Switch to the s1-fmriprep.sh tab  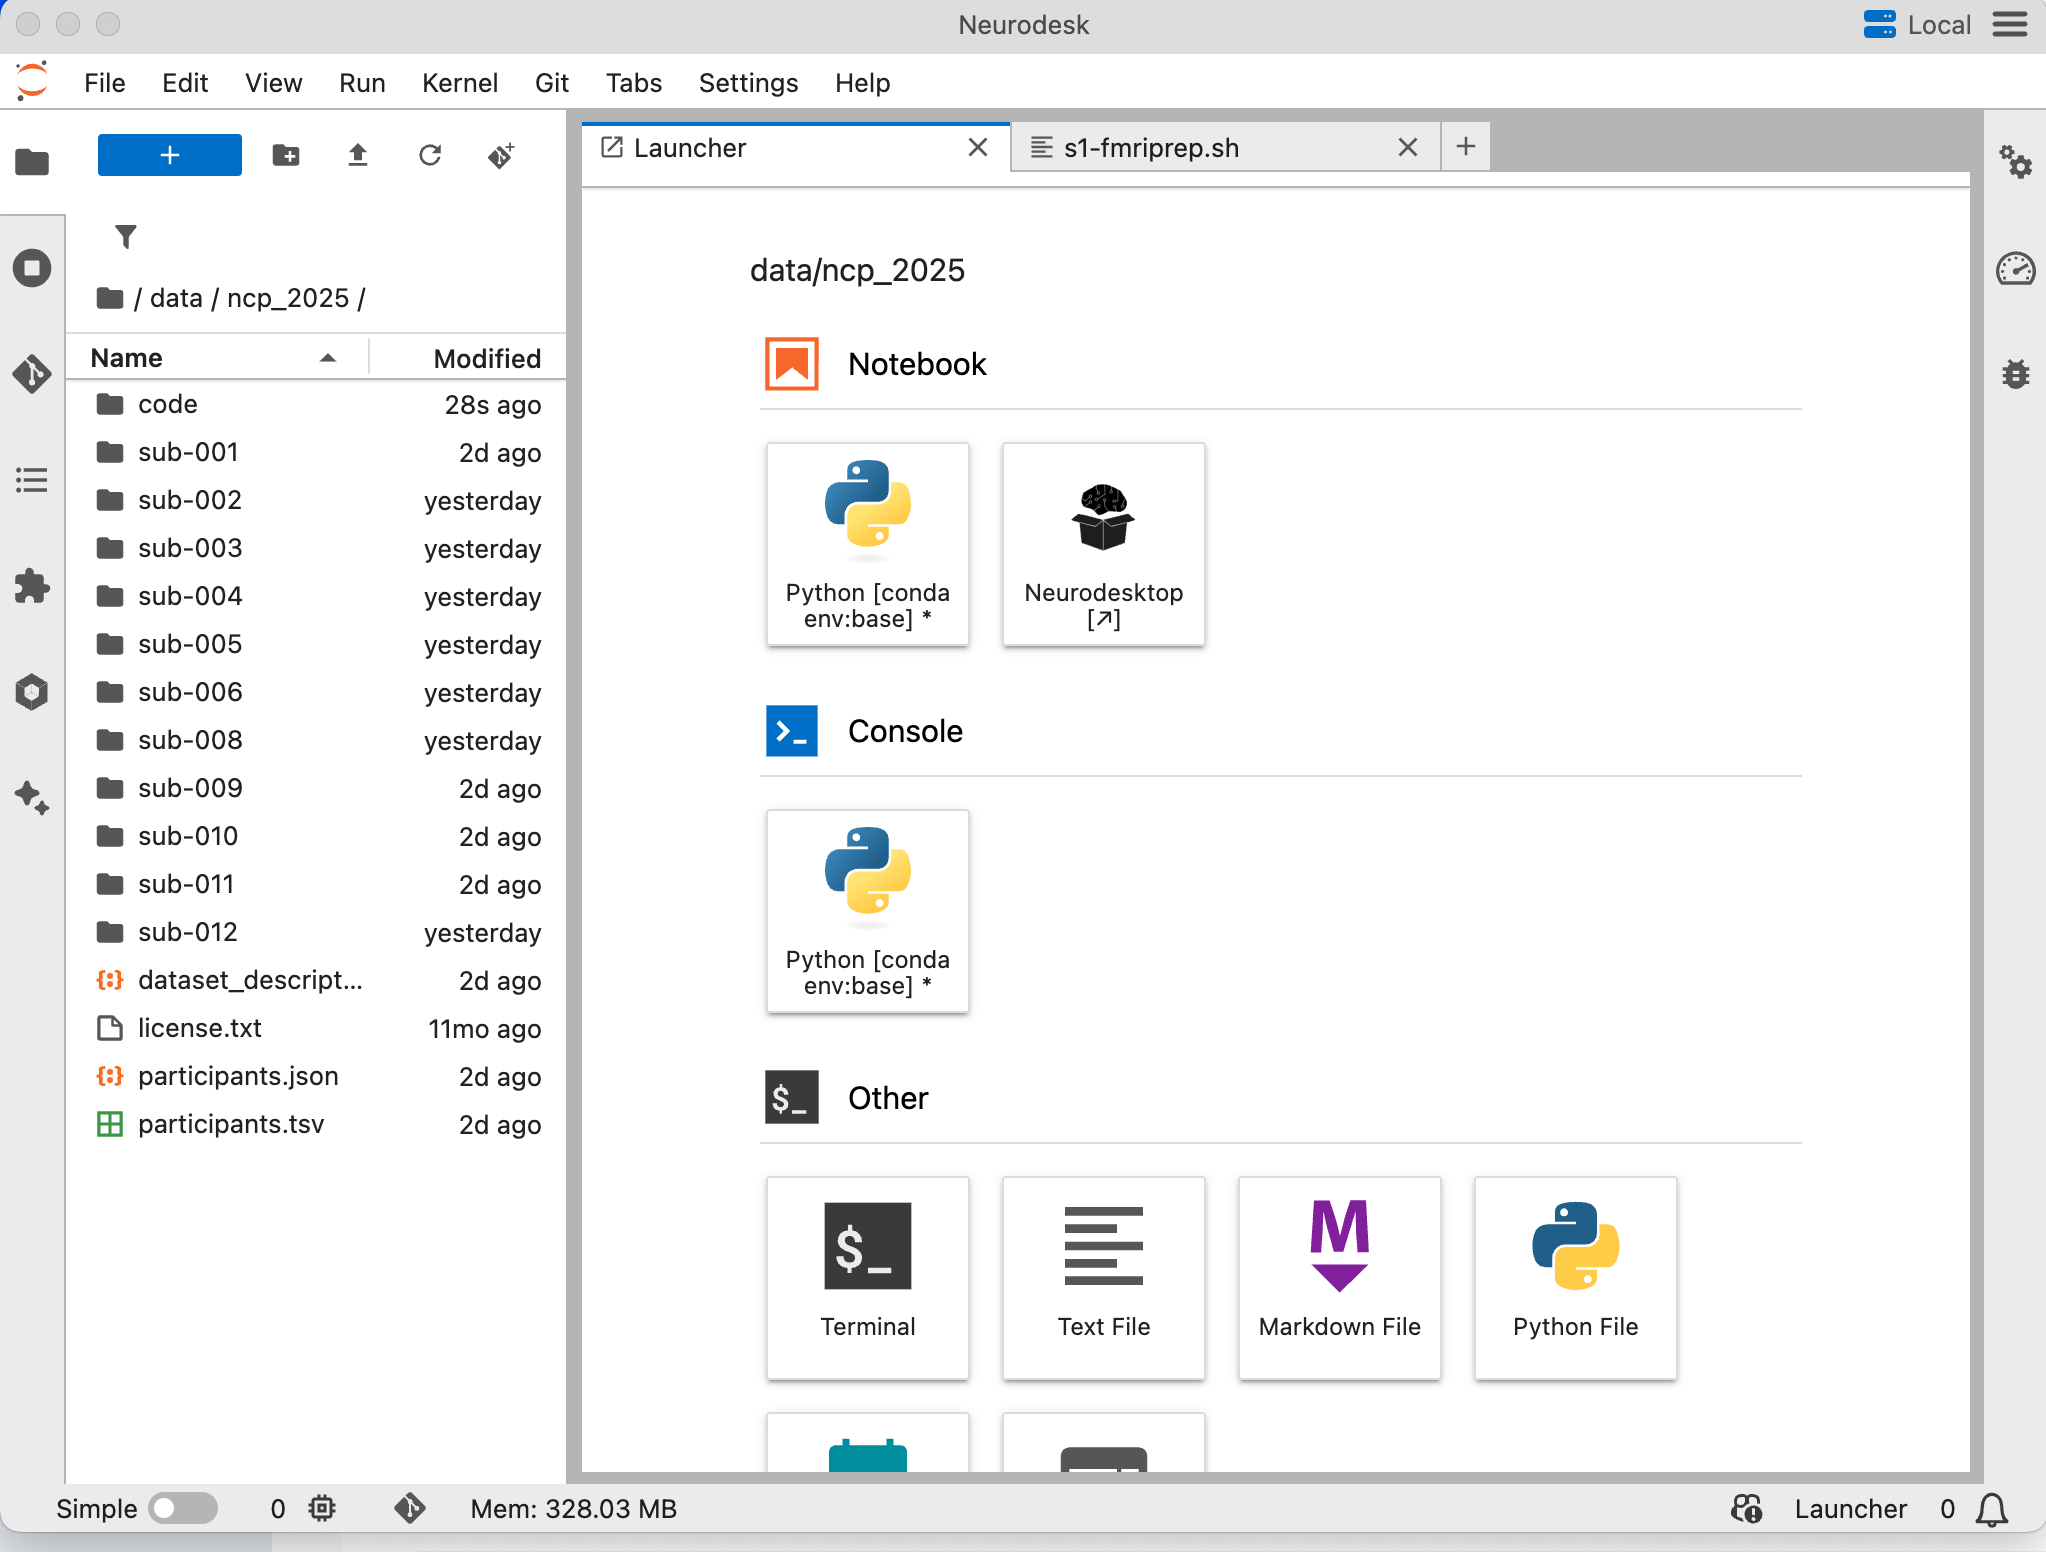pyautogui.click(x=1151, y=148)
